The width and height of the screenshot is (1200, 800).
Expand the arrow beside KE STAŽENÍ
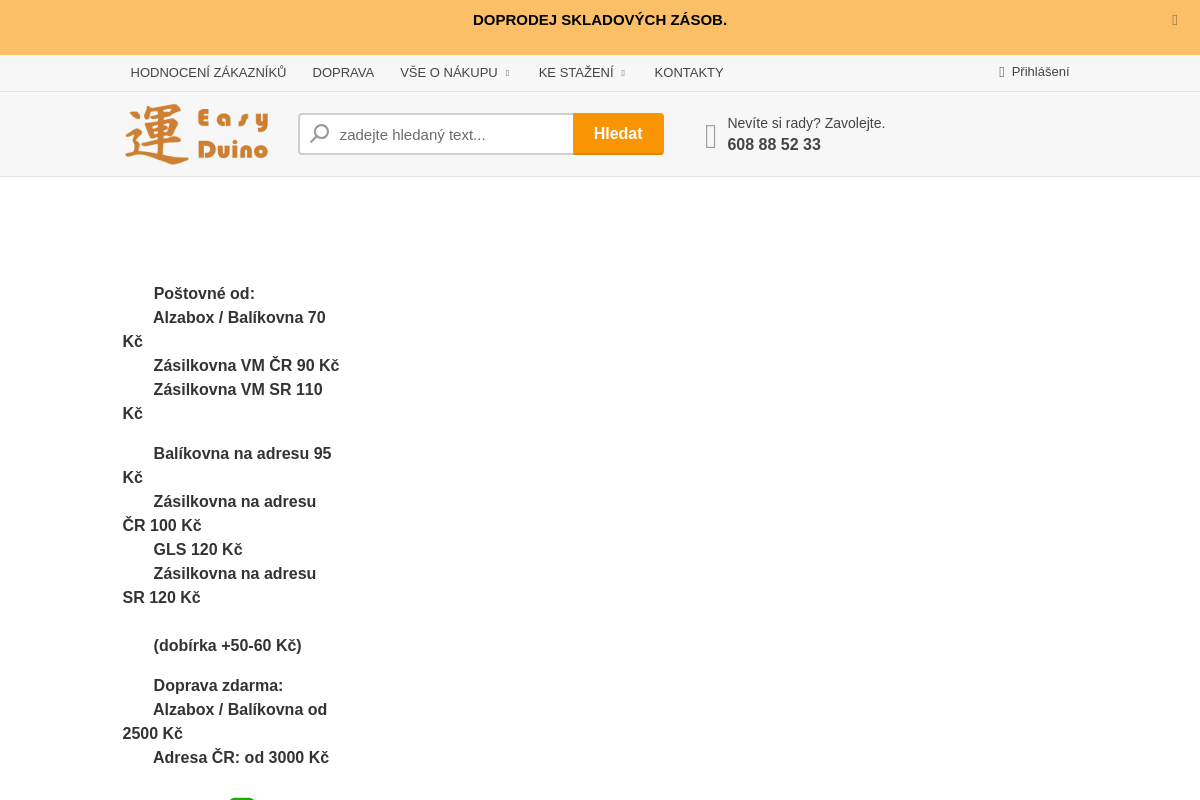click(x=623, y=73)
